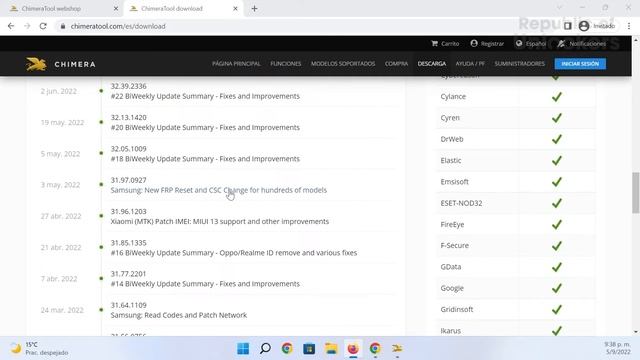Open the Español language selector
The width and height of the screenshot is (640, 360).
pyautogui.click(x=531, y=44)
